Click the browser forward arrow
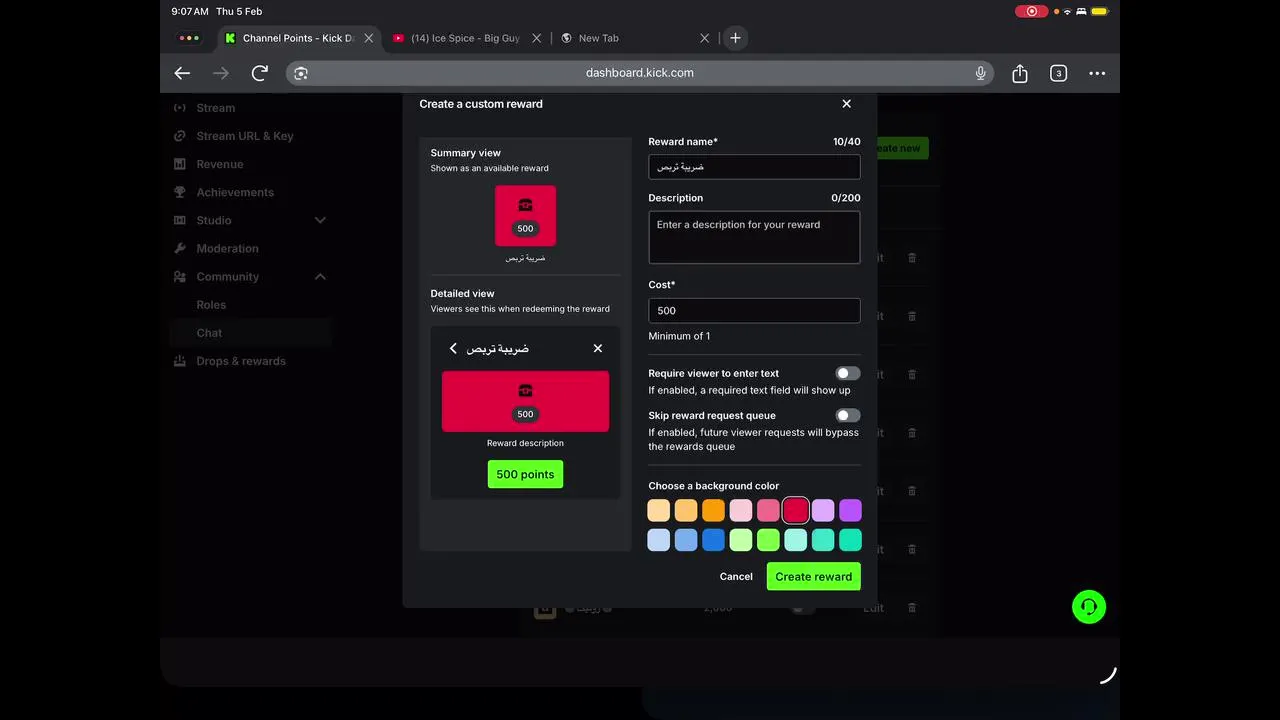1280x720 pixels. point(221,73)
